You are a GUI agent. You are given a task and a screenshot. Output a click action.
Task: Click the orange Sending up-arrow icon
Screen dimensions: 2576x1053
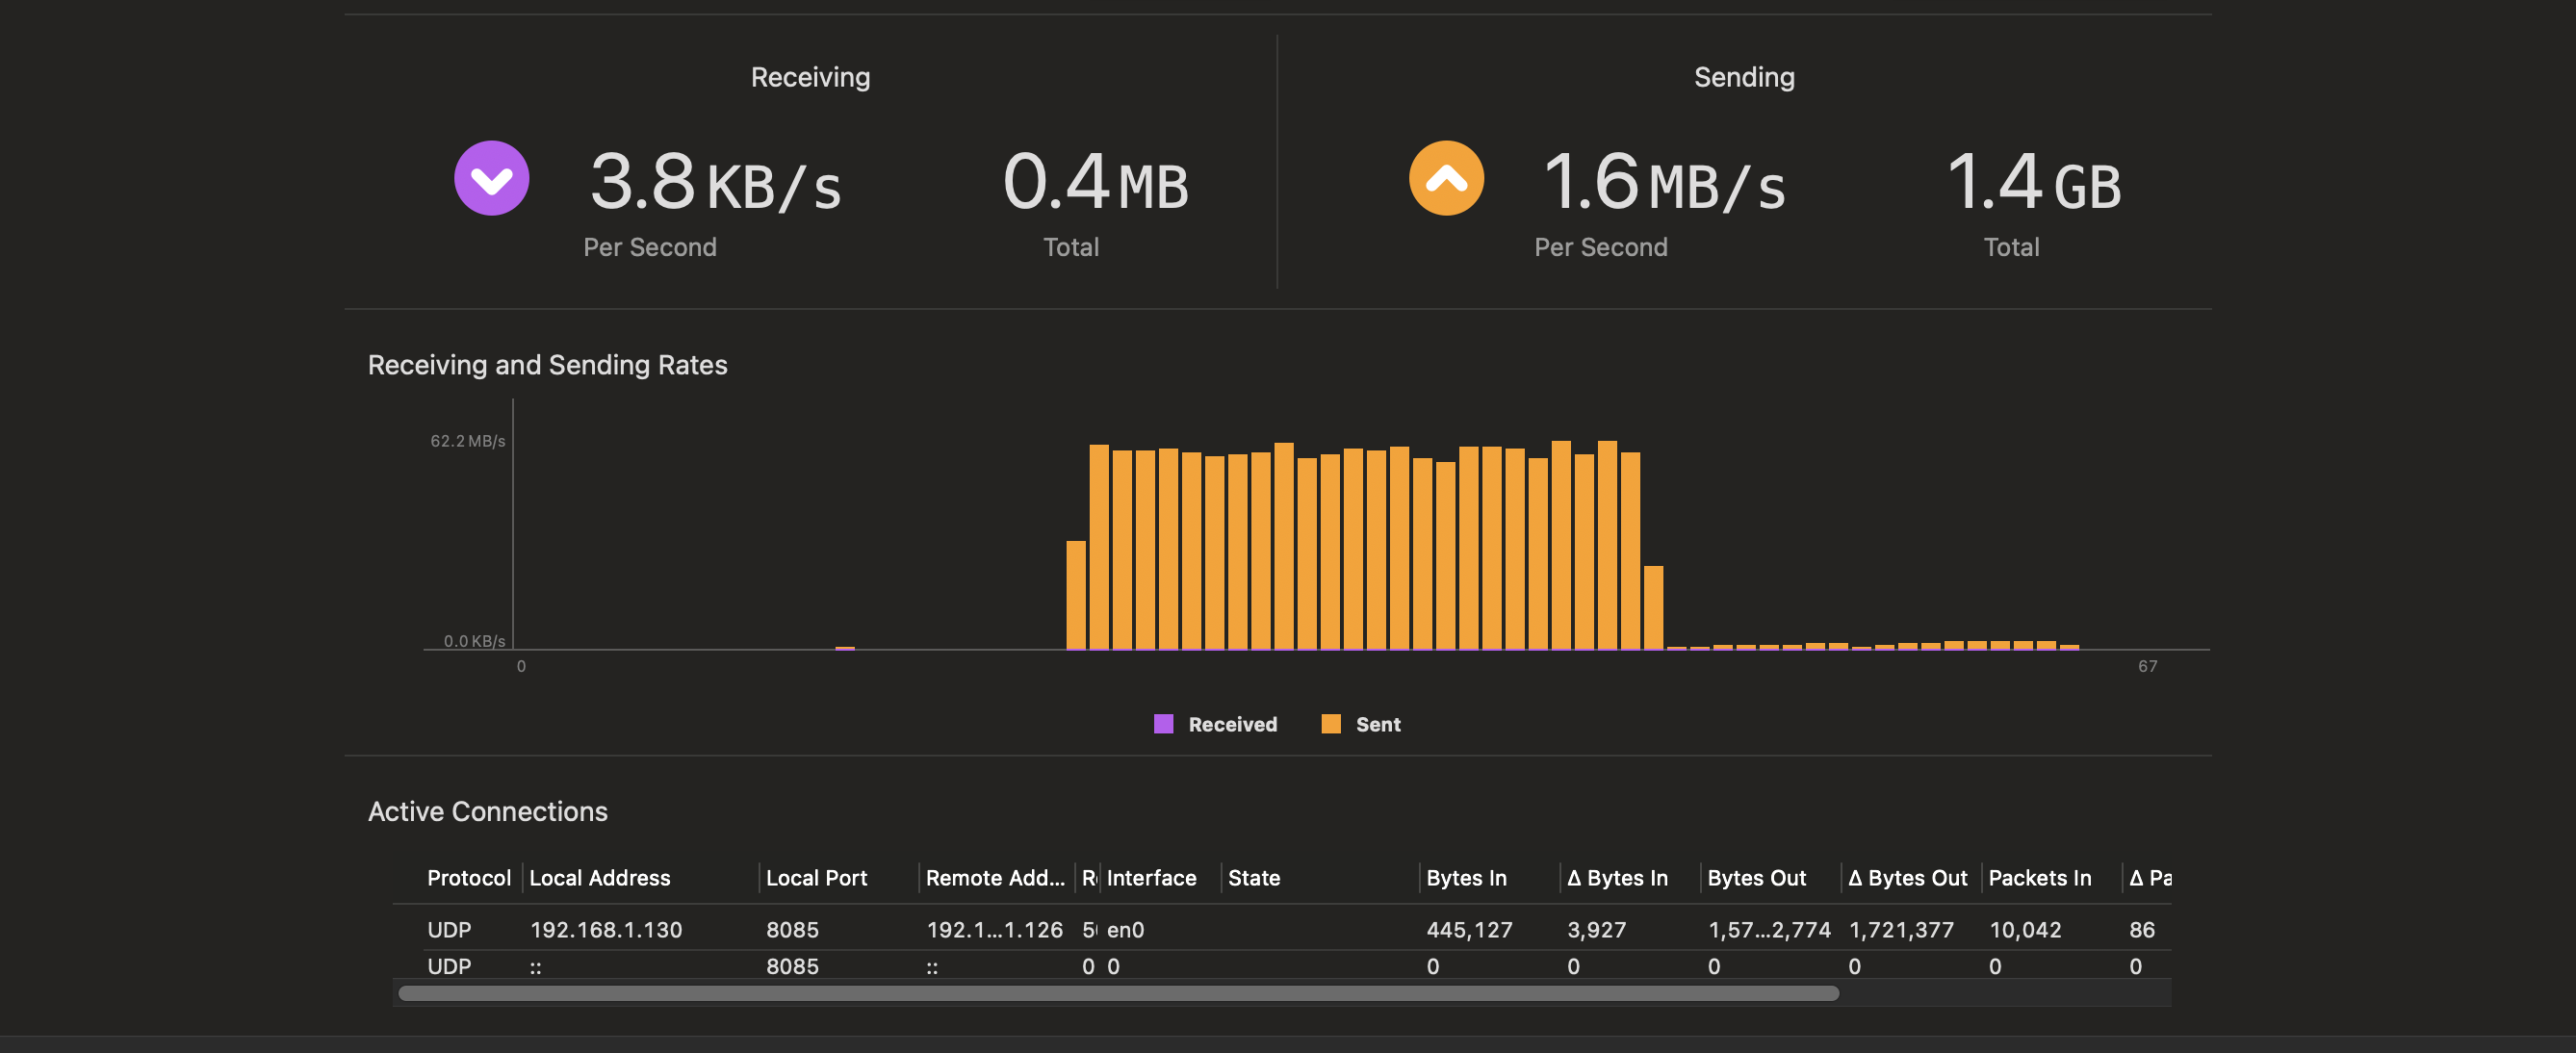(1446, 178)
